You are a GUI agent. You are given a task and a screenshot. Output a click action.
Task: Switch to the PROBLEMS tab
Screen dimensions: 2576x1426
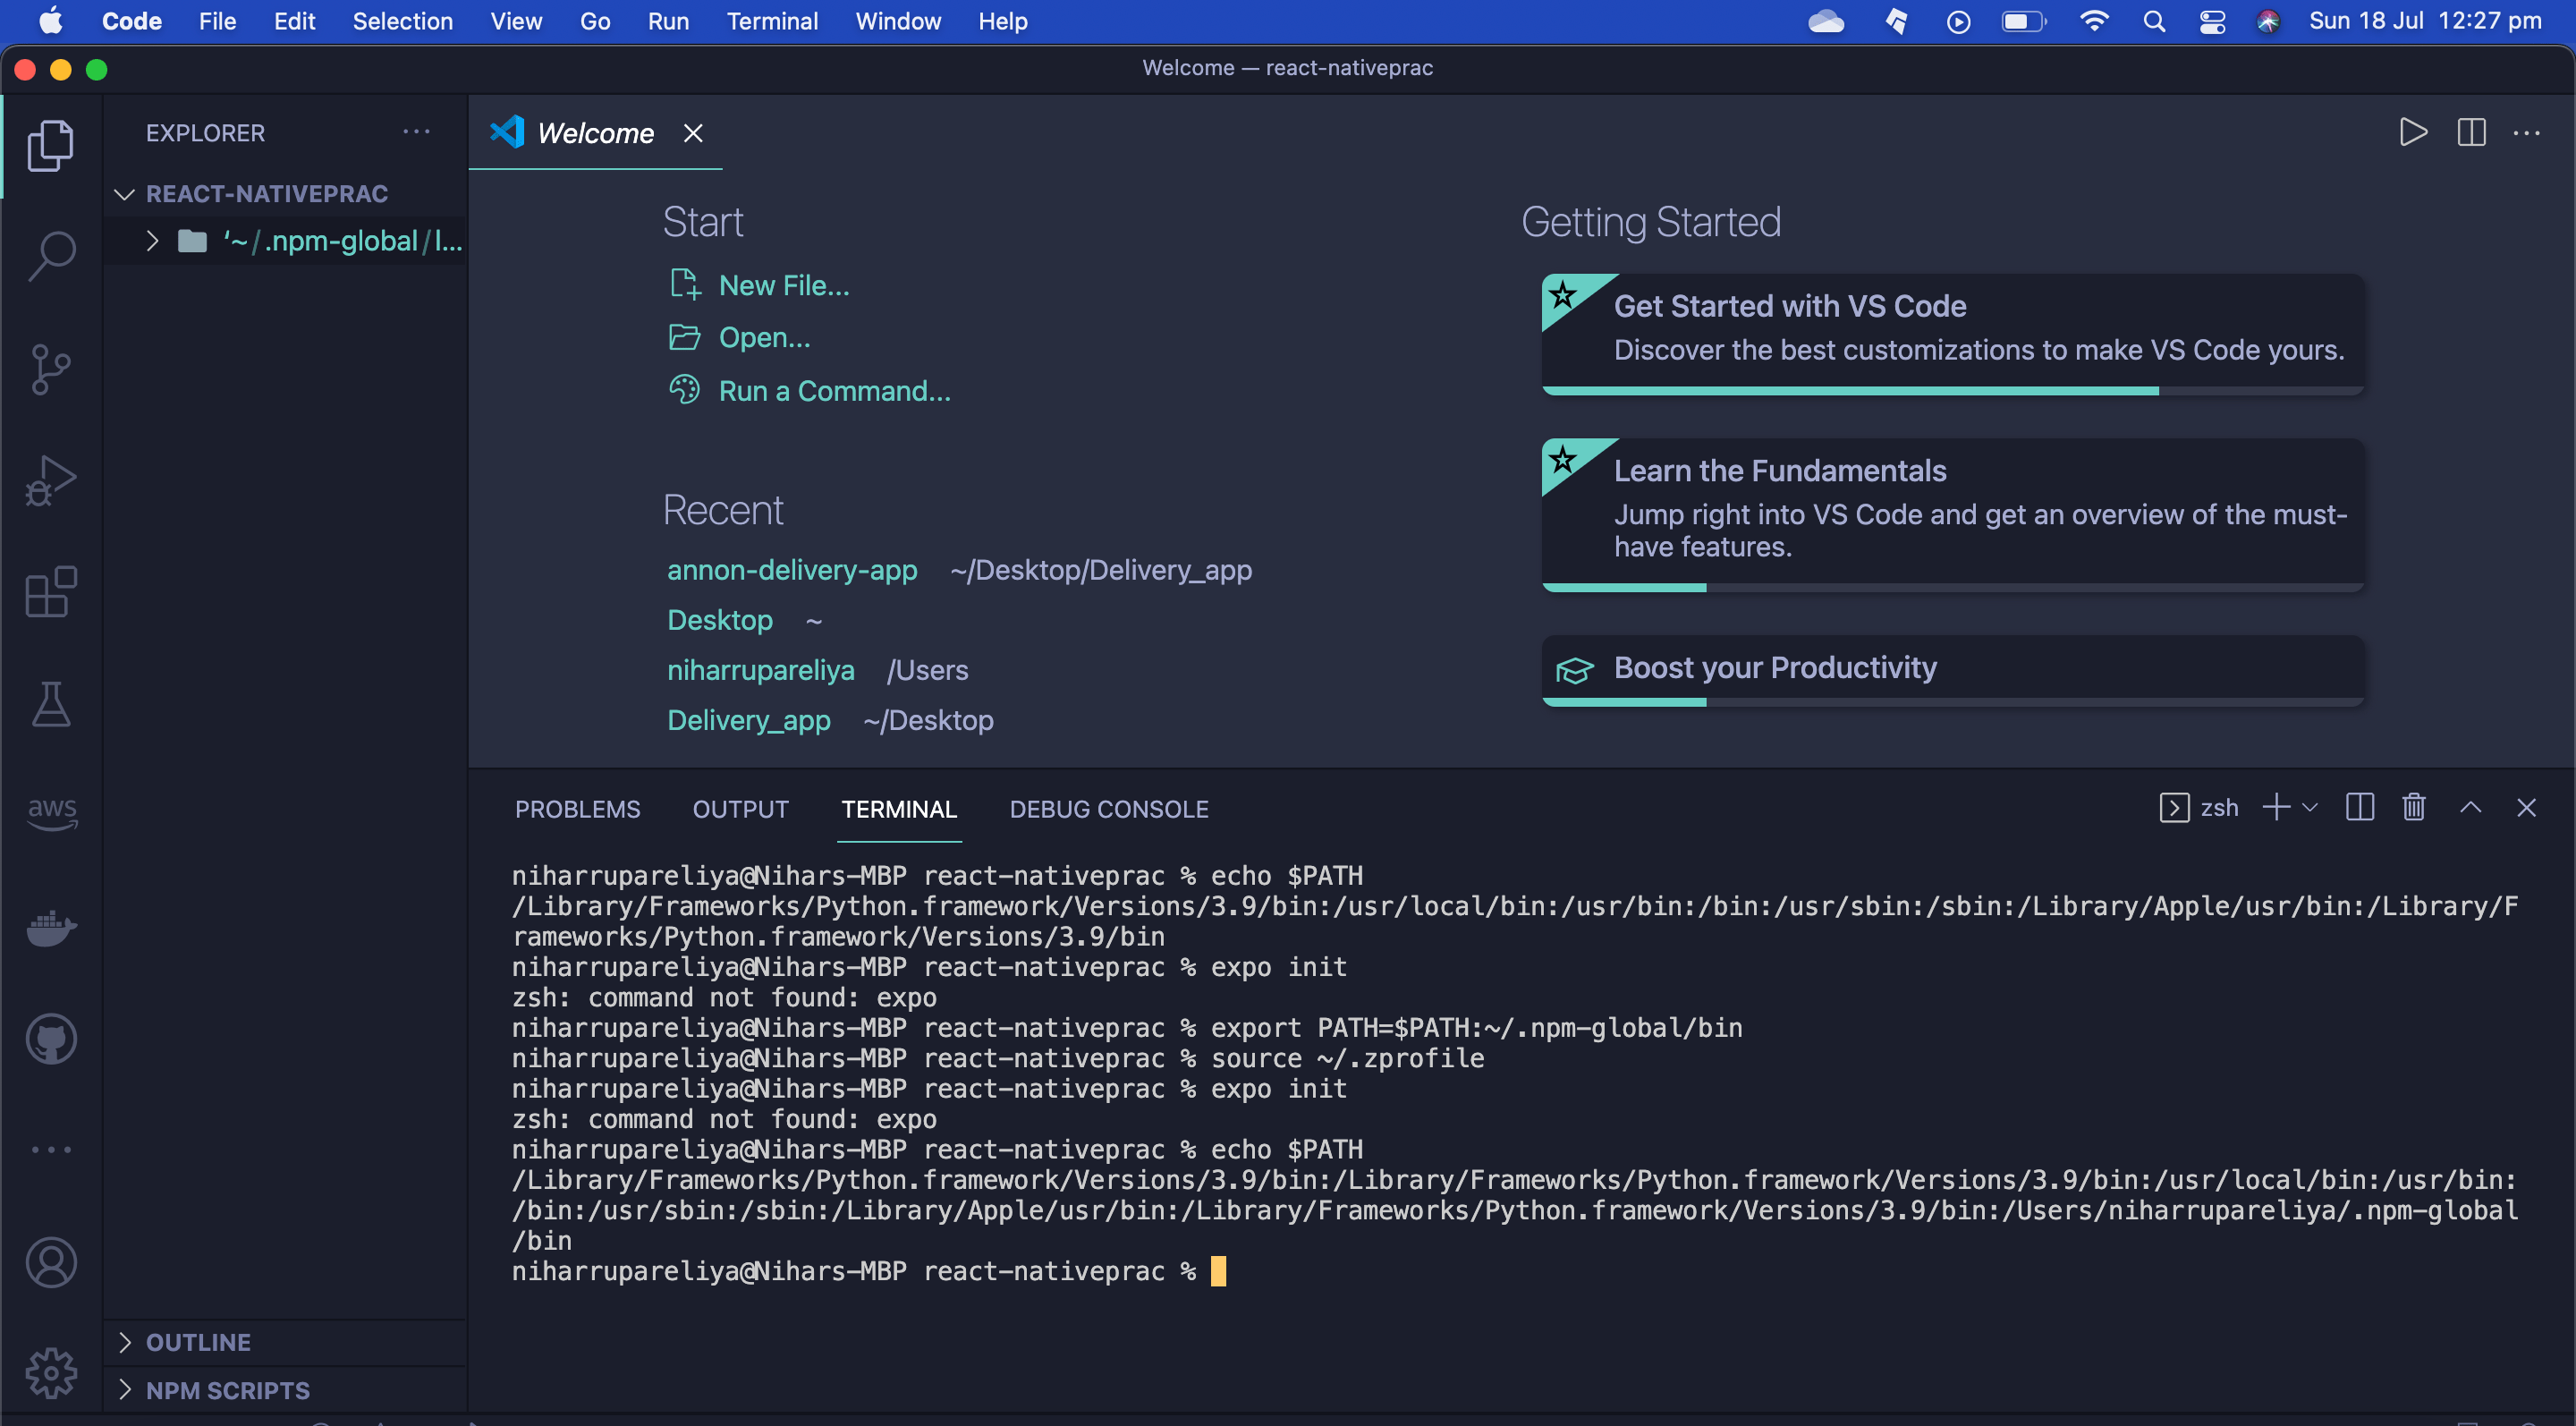point(577,809)
